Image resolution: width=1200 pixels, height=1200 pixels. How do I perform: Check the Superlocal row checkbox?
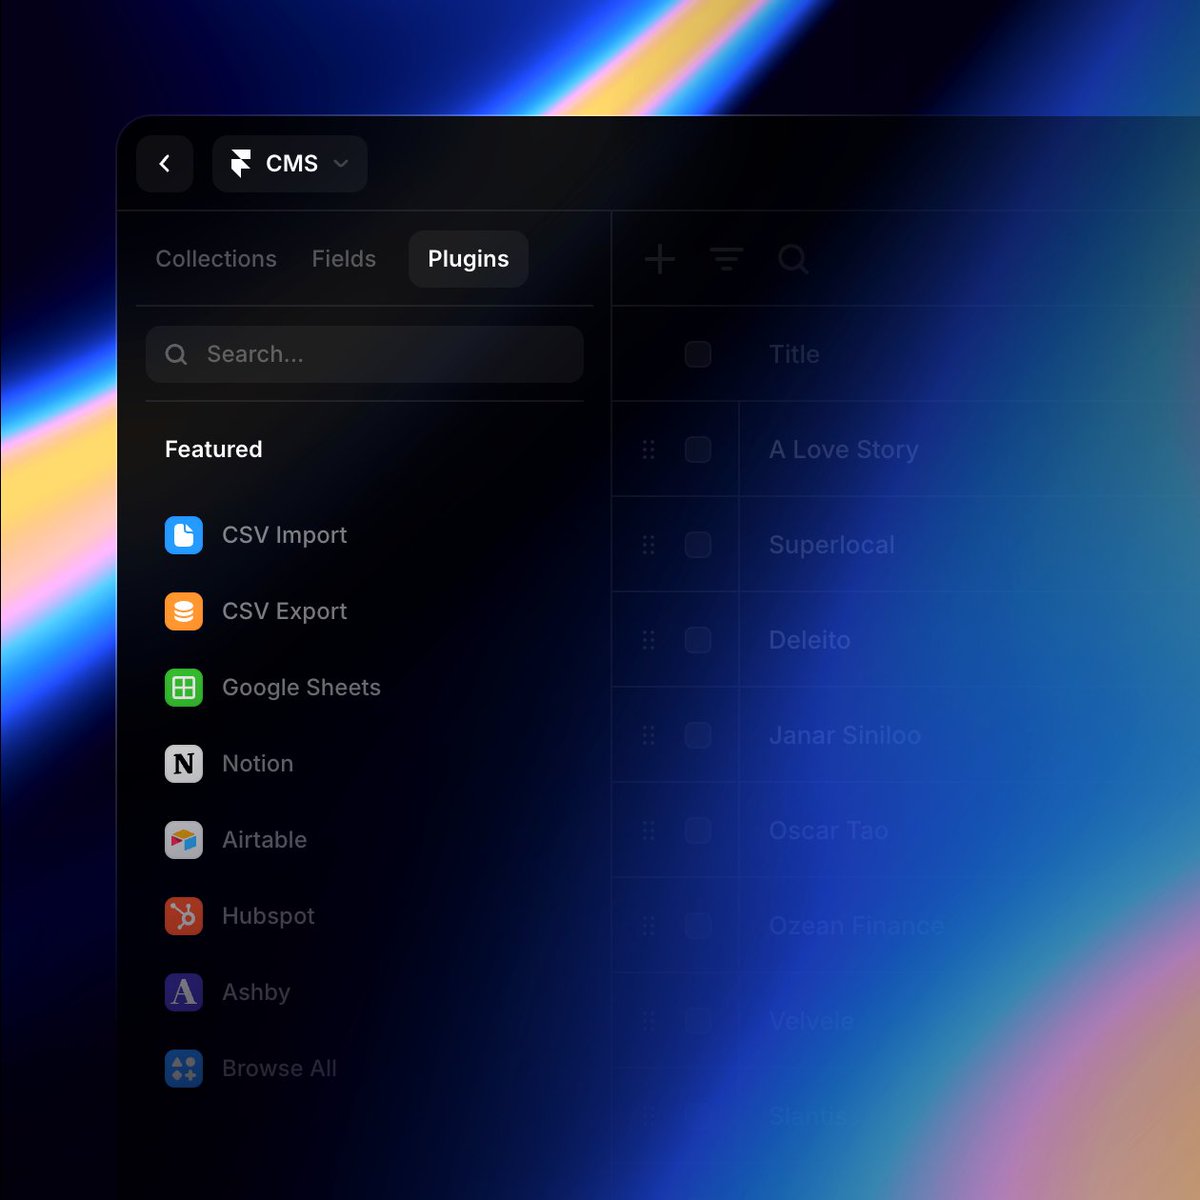698,545
